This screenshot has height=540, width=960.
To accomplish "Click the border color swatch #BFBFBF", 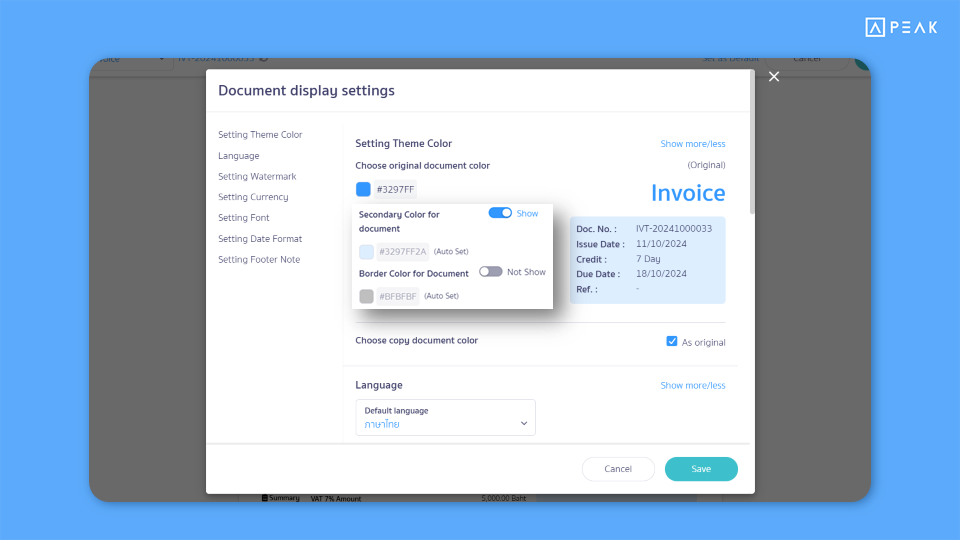I will [x=366, y=296].
